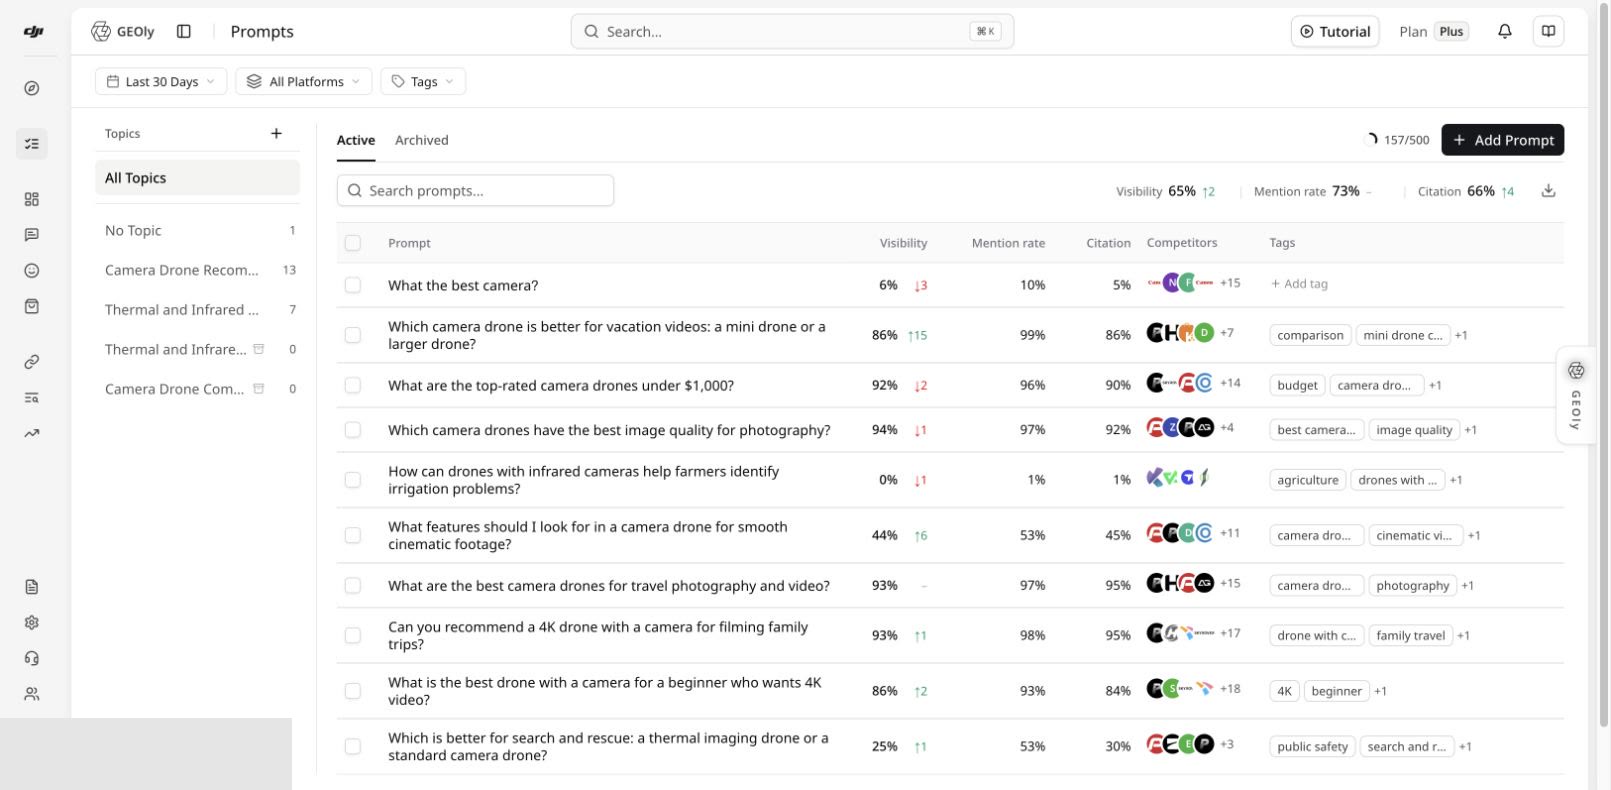
Task: Click the shopping bag sidebar icon
Action: pyautogui.click(x=32, y=307)
